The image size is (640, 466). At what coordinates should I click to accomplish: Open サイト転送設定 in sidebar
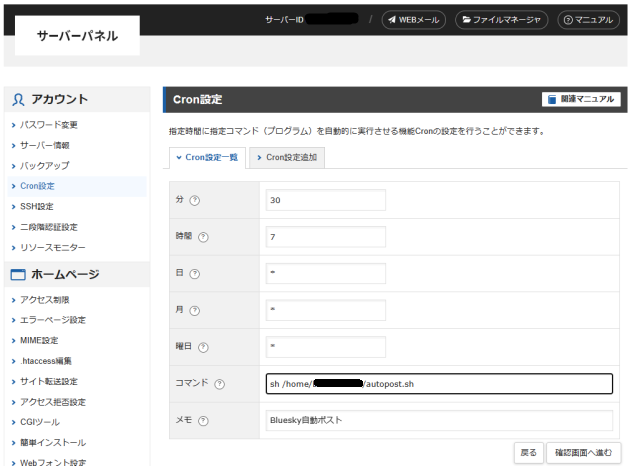point(49,382)
